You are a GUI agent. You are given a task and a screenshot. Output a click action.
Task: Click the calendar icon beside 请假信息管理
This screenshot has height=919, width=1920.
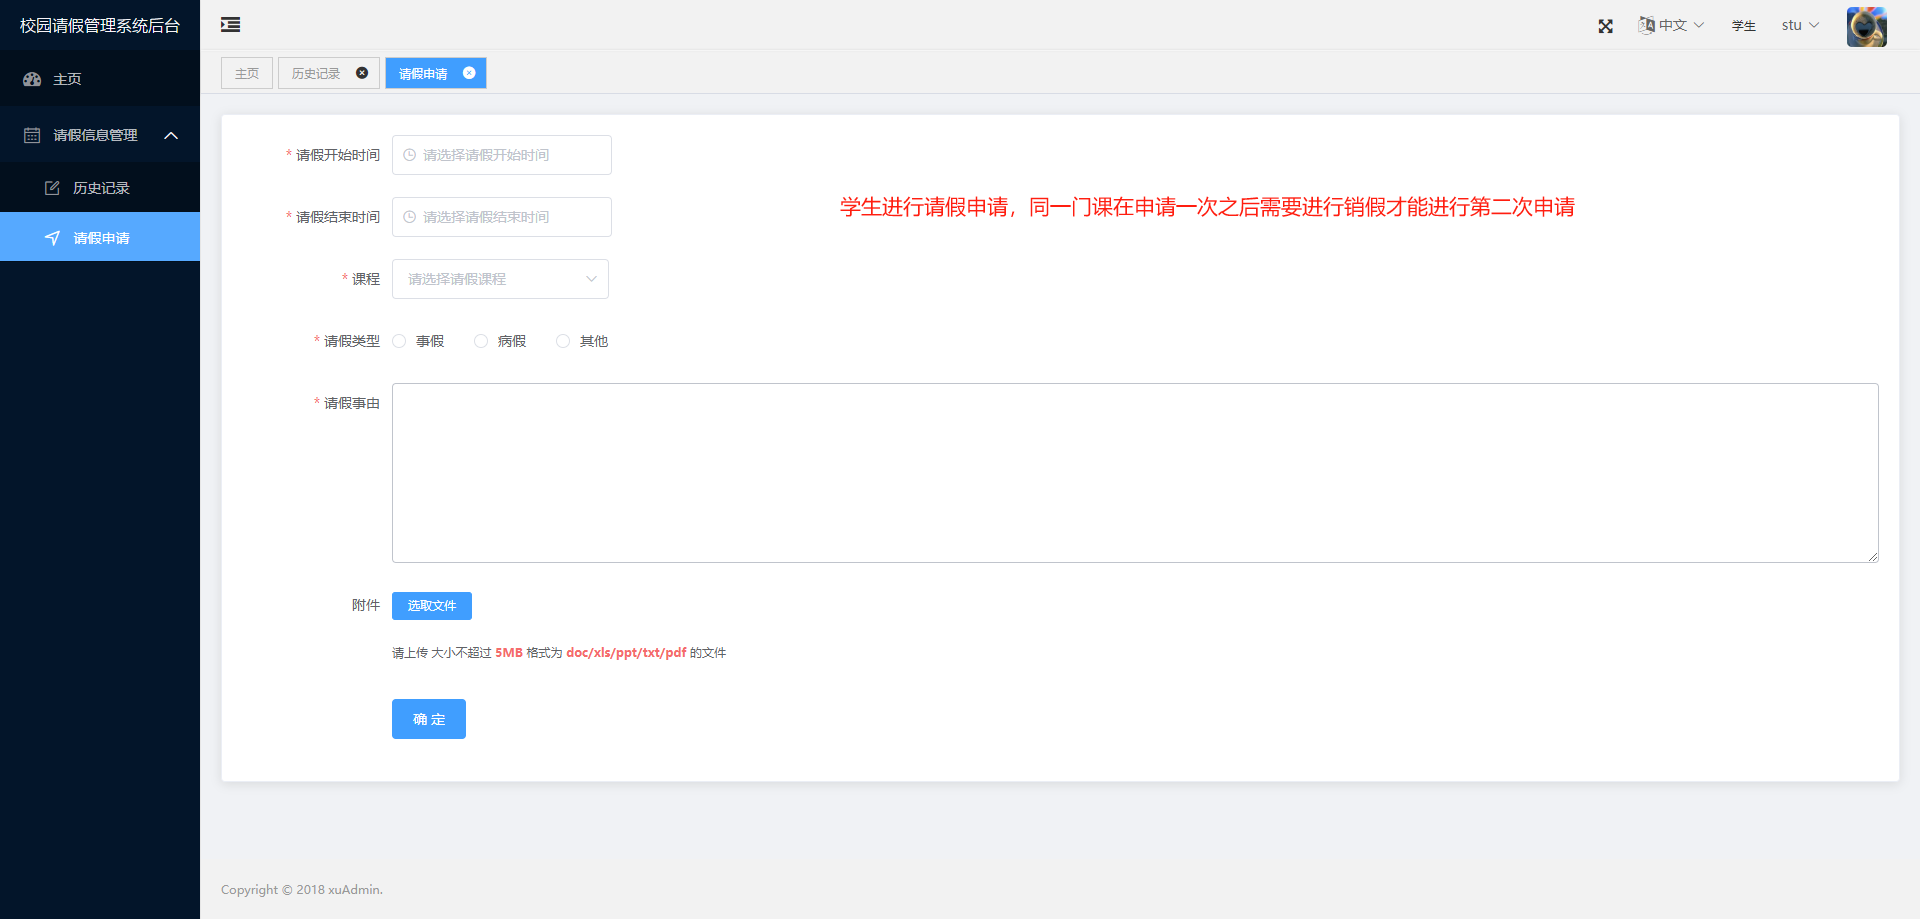click(x=31, y=134)
